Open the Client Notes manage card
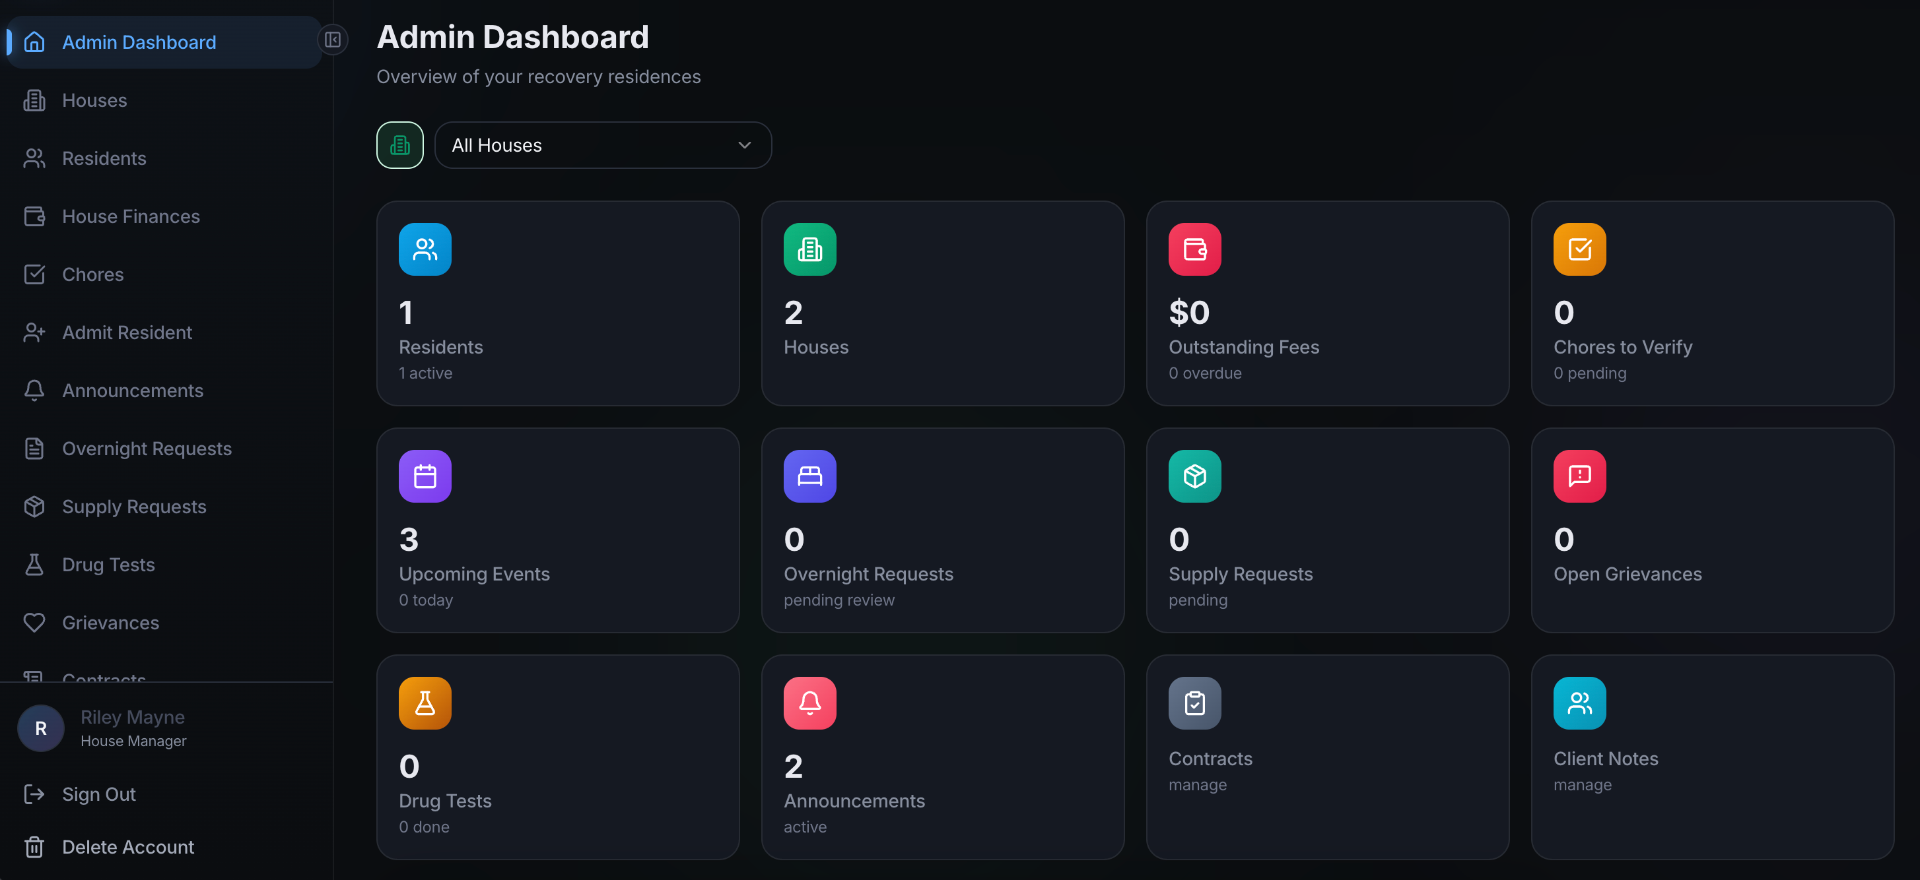 coord(1712,757)
